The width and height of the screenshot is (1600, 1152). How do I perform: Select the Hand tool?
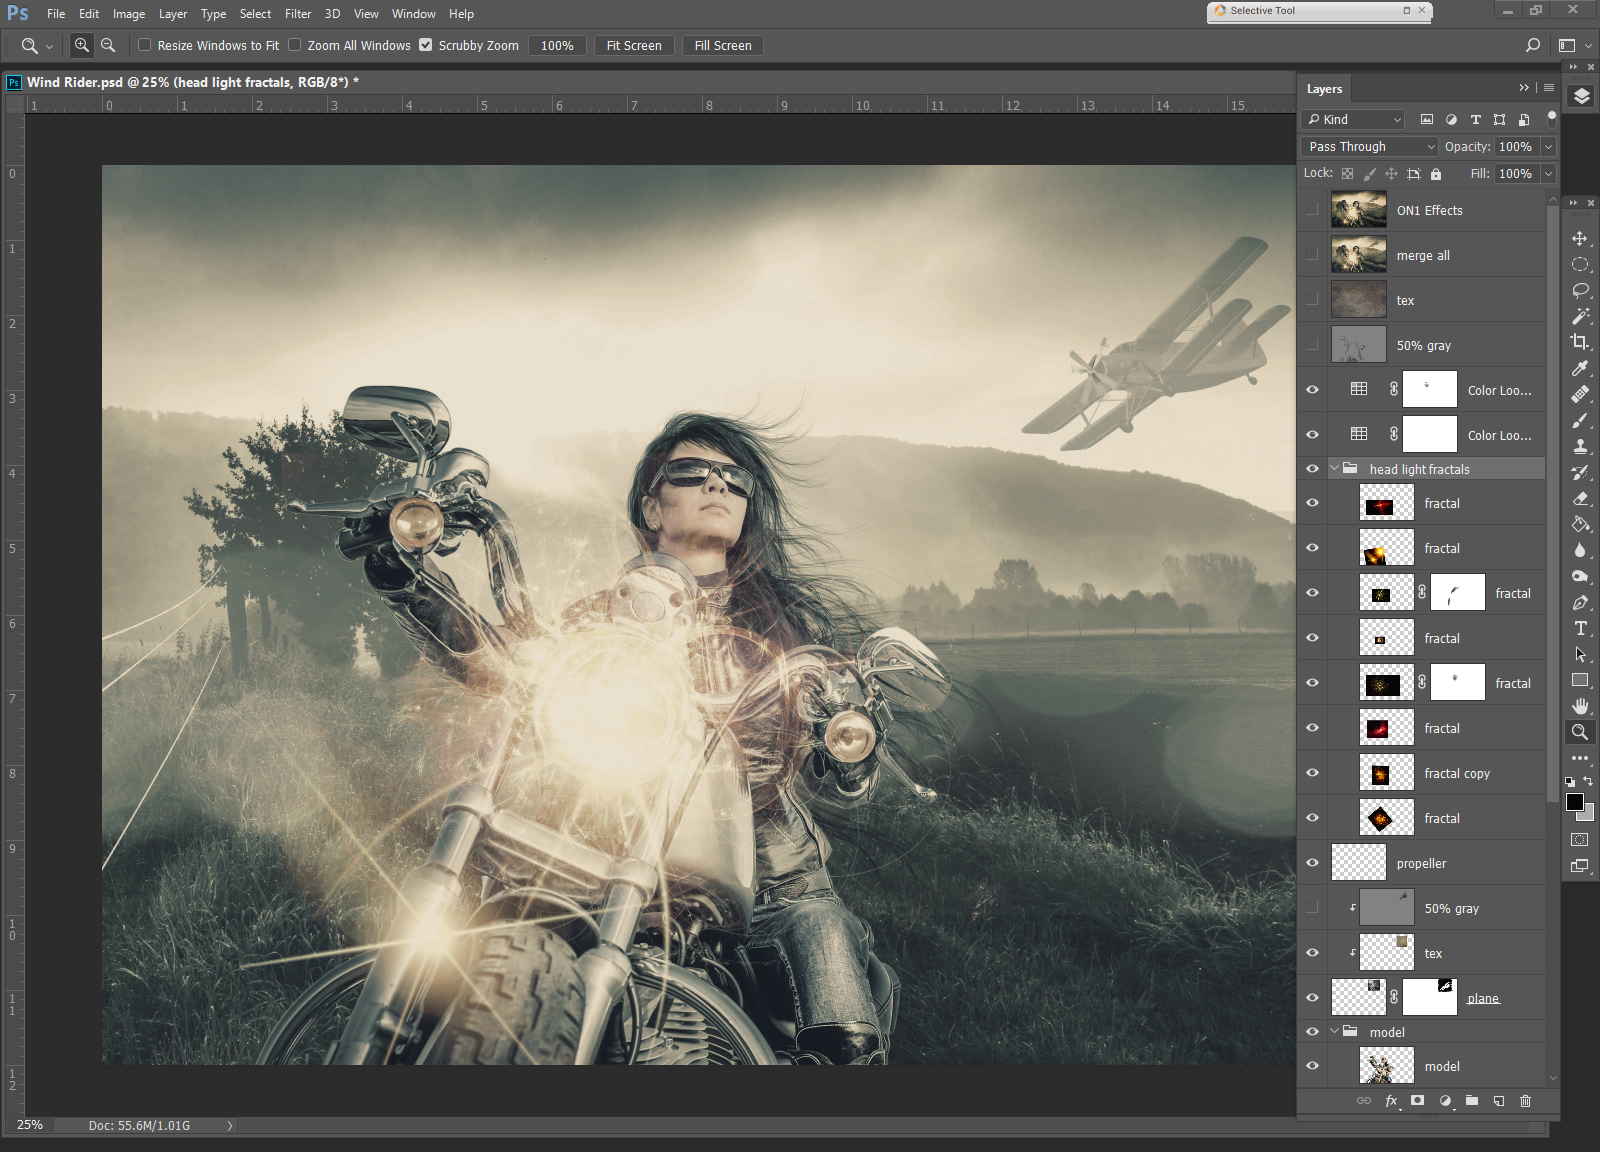1580,706
